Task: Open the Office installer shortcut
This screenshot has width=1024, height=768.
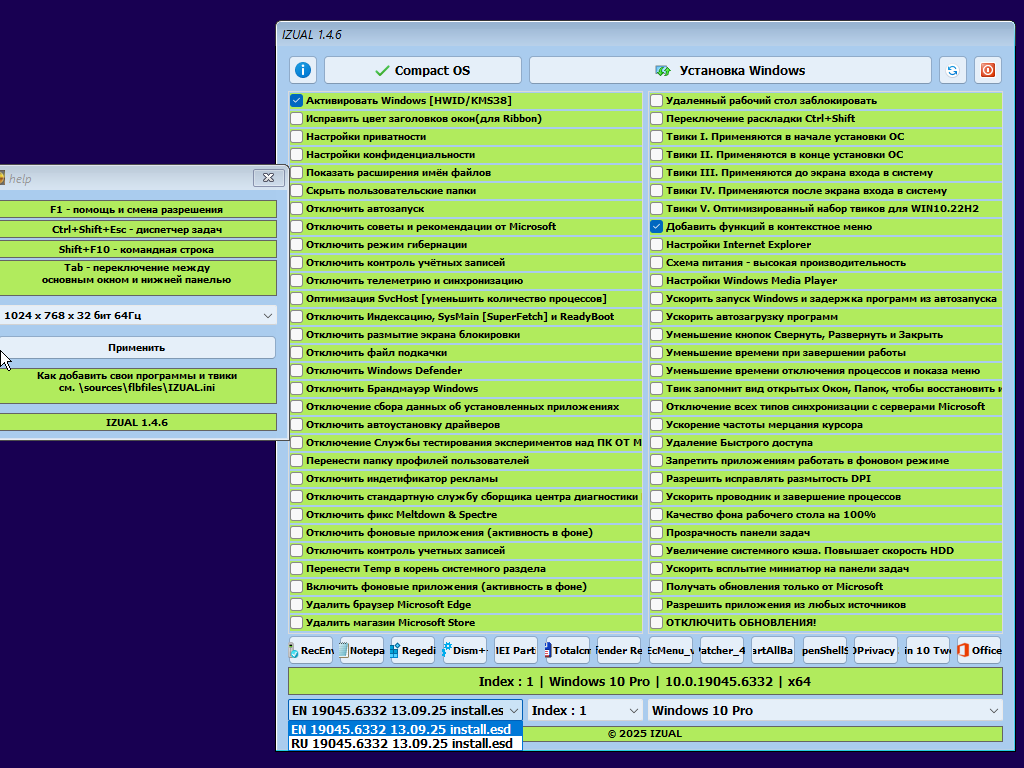Action: click(x=979, y=650)
